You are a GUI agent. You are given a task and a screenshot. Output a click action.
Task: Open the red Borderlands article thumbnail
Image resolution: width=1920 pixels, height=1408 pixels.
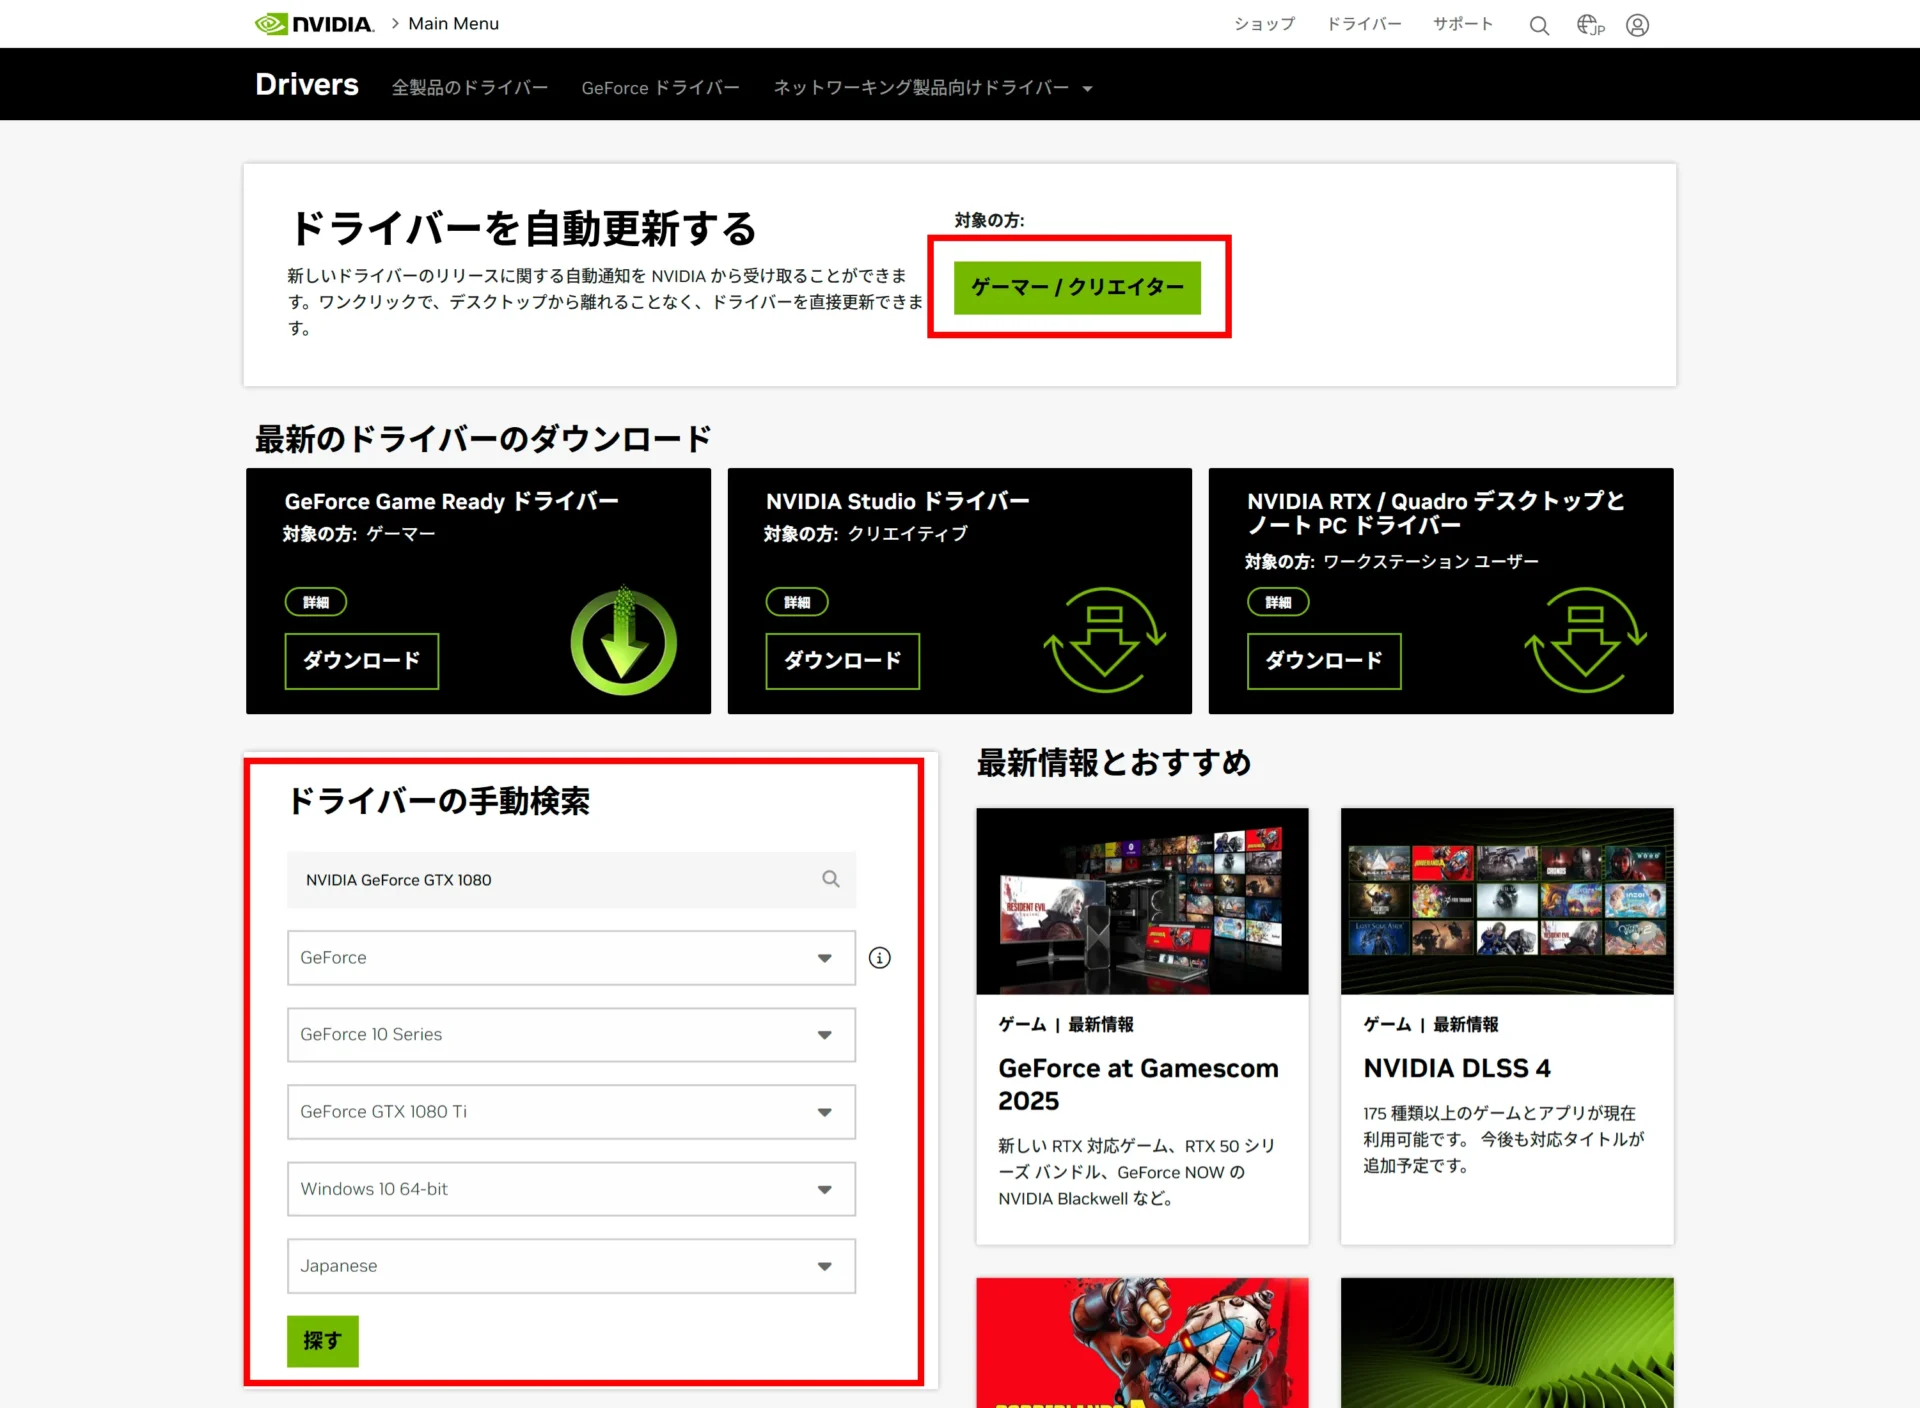click(1142, 1342)
